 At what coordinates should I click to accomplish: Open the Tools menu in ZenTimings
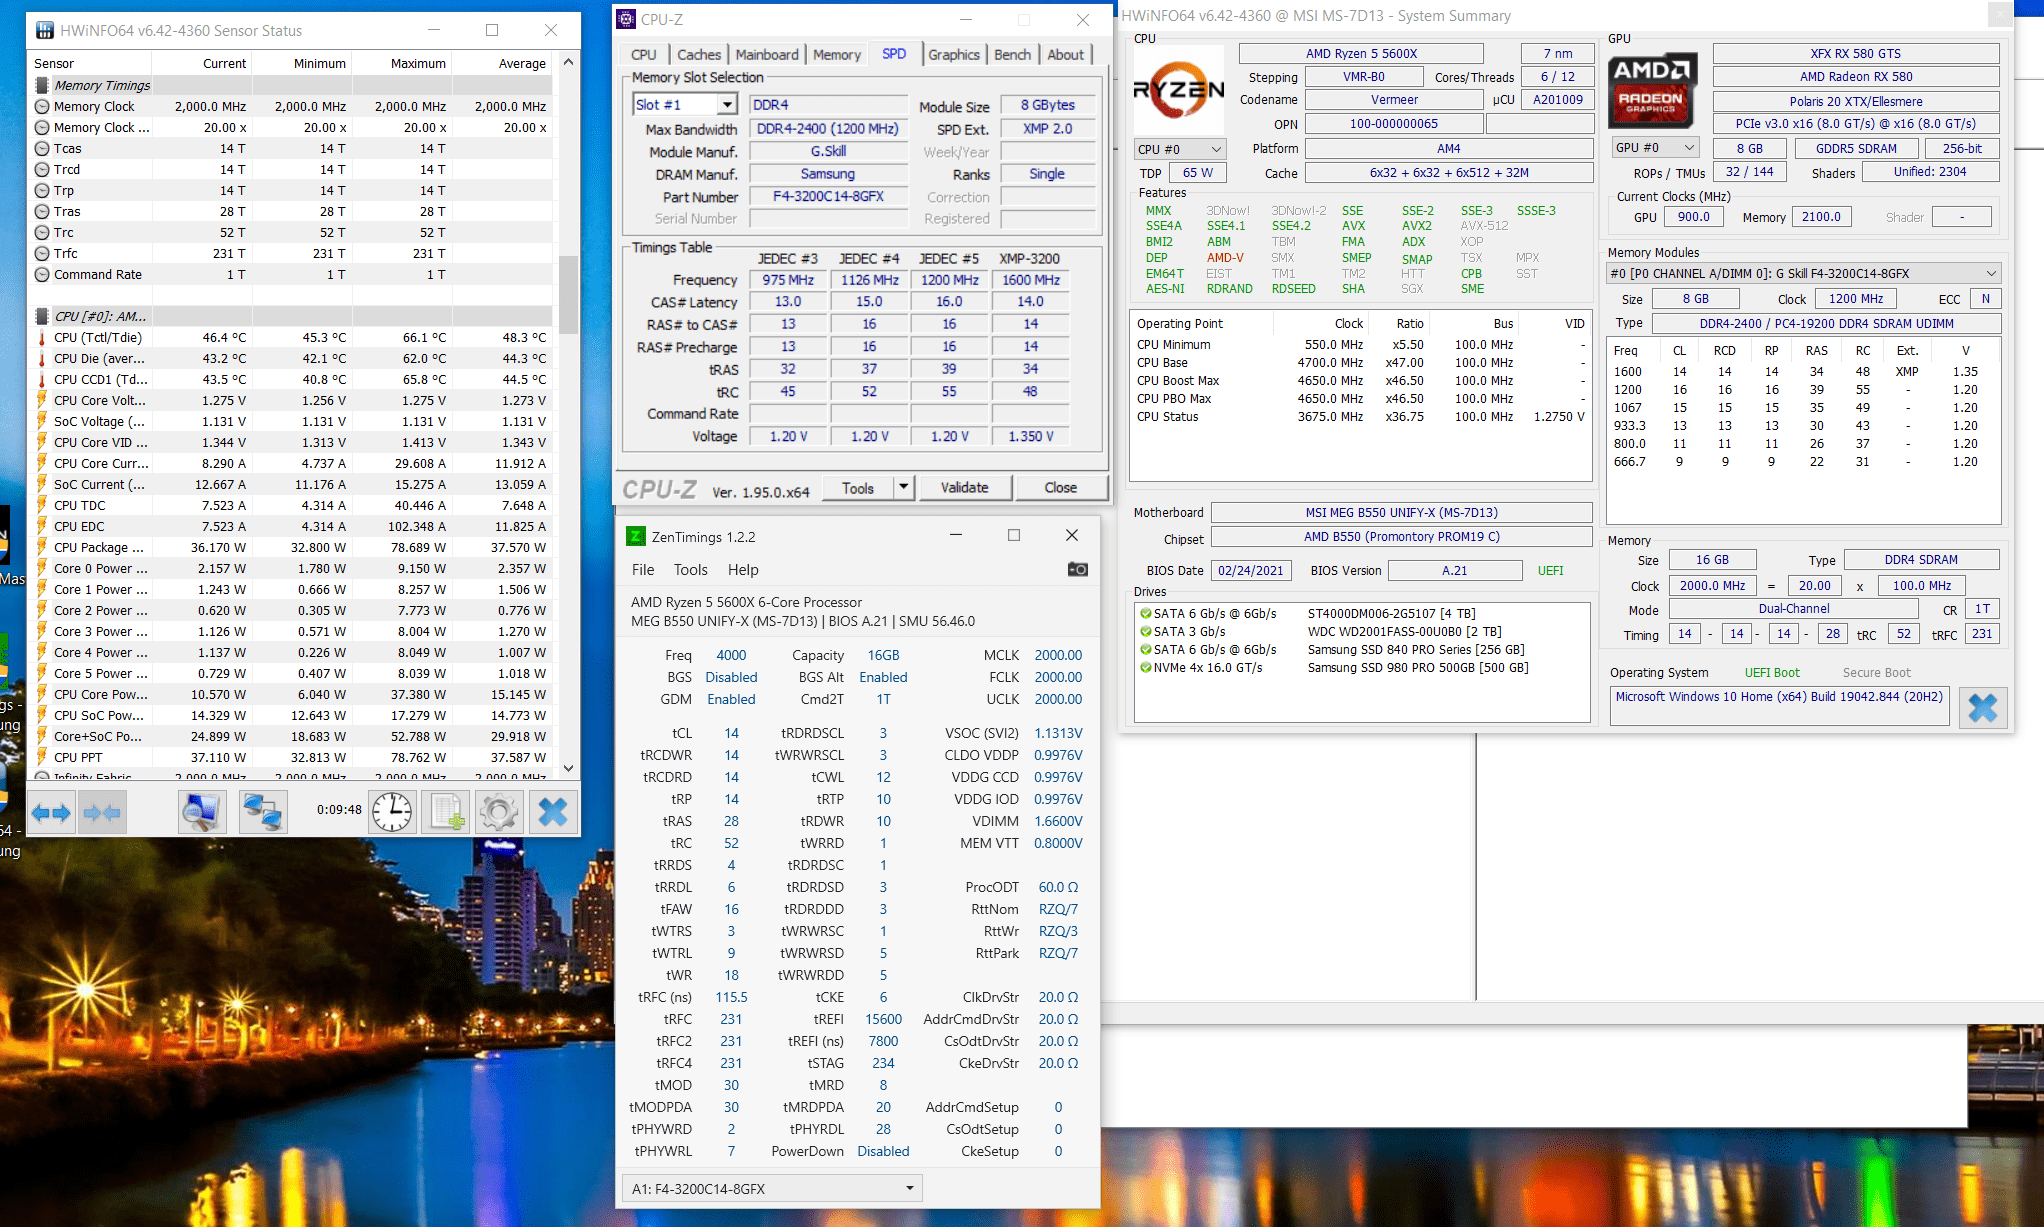point(690,569)
